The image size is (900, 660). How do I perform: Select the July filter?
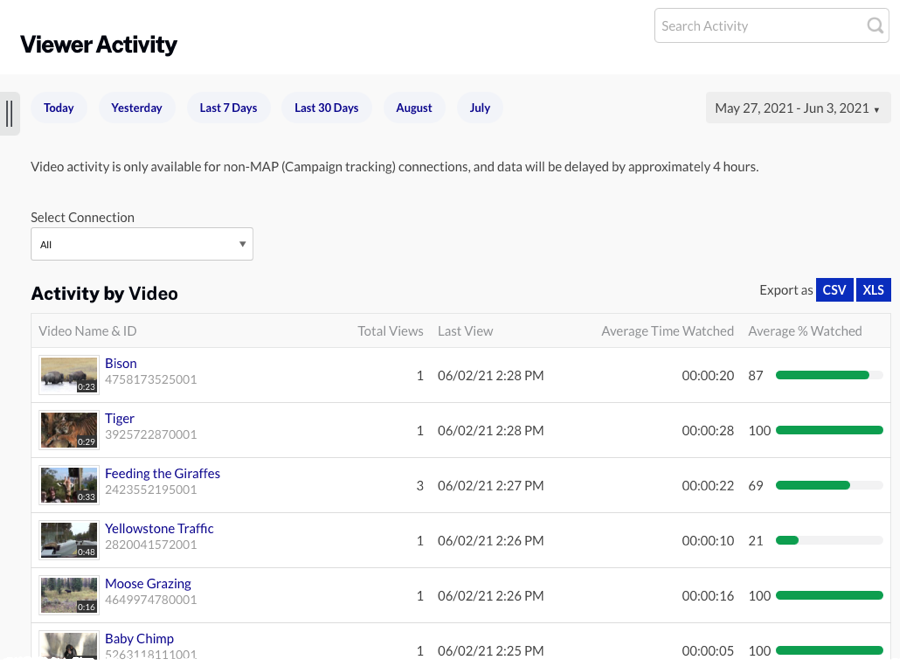pos(479,107)
